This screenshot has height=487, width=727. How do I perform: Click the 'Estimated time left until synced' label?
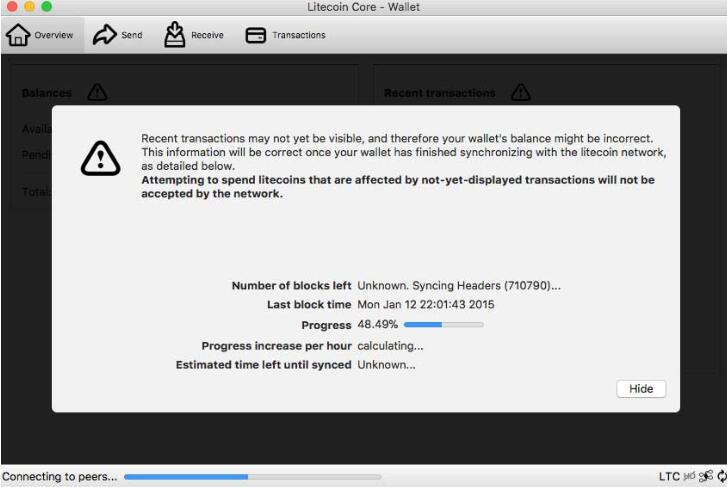click(263, 365)
